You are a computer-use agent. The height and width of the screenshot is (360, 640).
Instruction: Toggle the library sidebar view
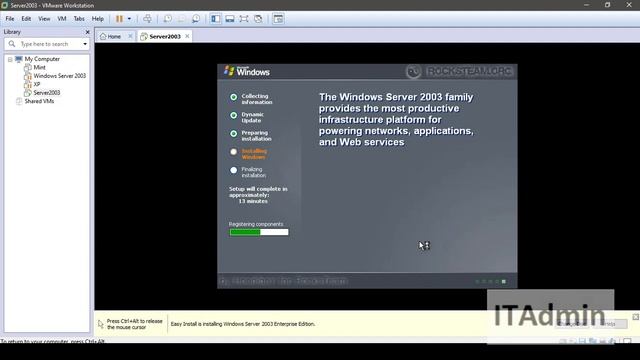click(x=216, y=19)
